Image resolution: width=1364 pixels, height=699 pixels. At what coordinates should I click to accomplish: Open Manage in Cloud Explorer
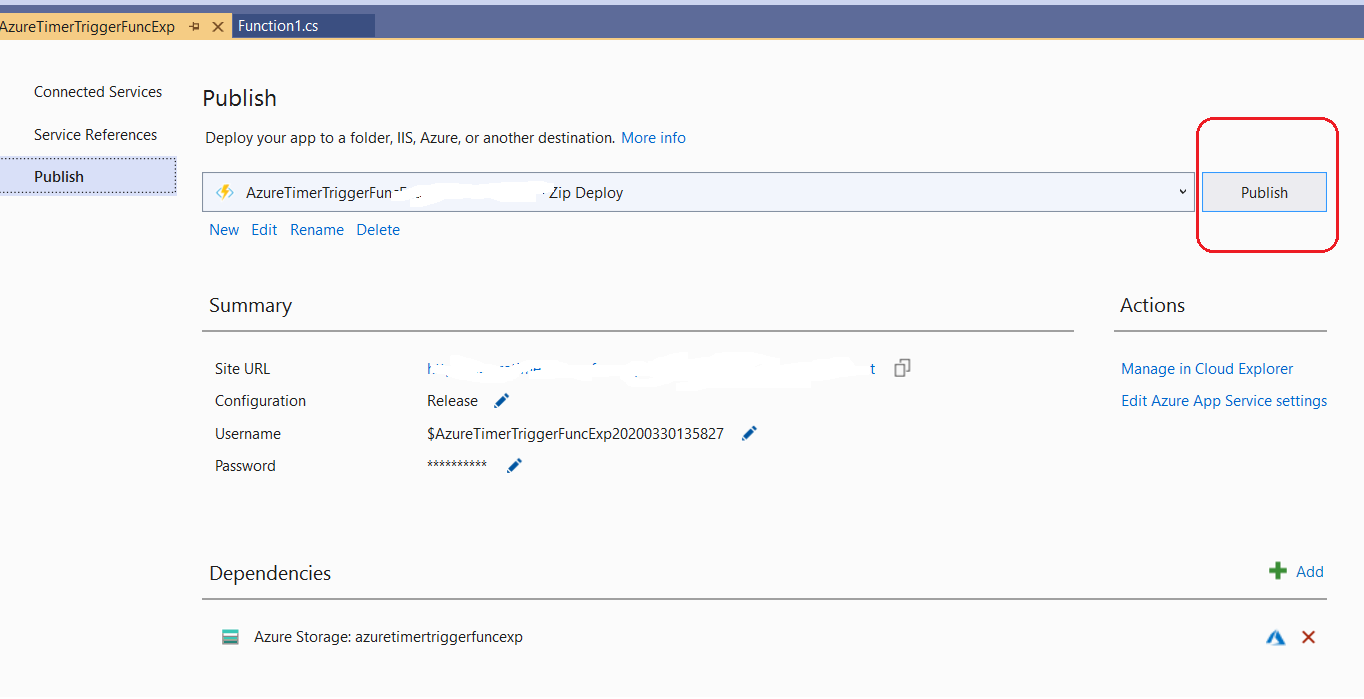(1207, 369)
